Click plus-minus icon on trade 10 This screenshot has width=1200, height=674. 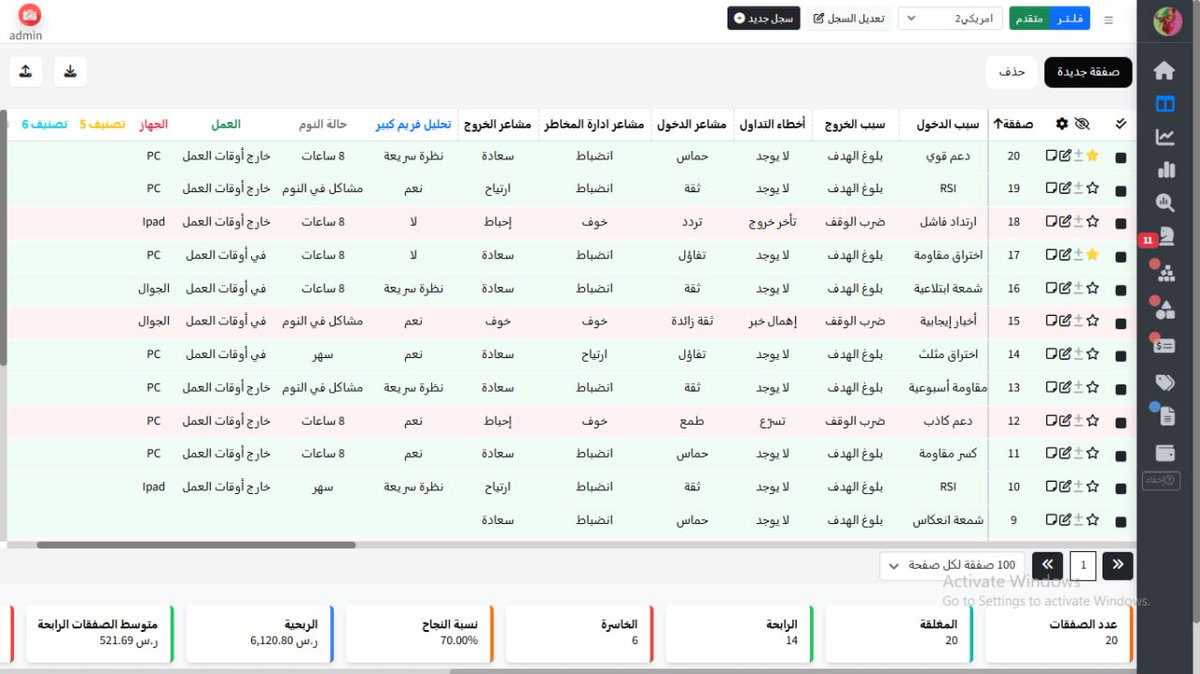(x=1078, y=487)
